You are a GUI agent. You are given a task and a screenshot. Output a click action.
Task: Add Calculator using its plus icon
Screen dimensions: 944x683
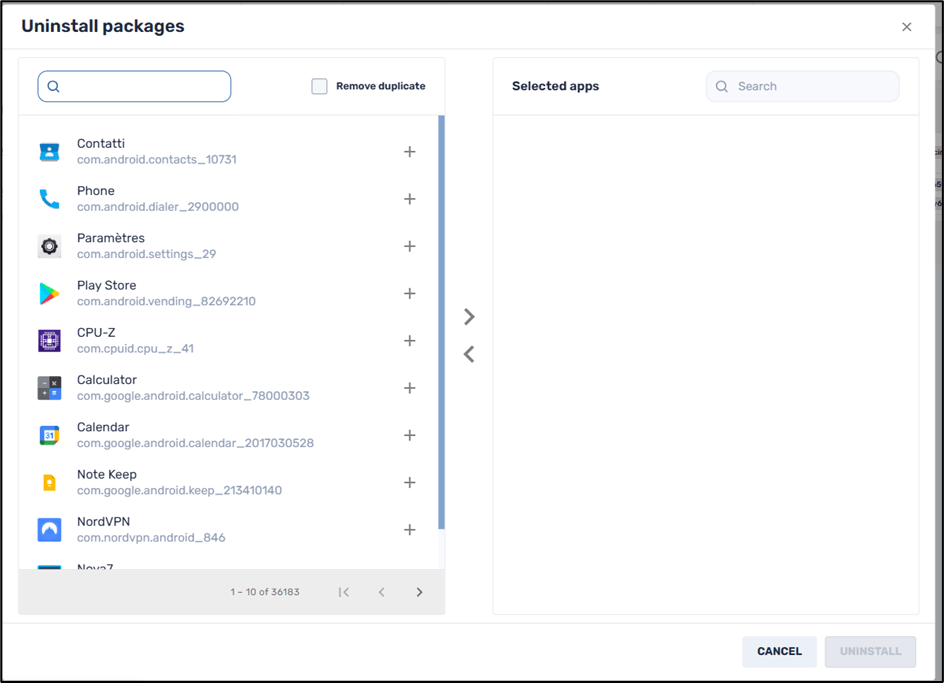click(409, 388)
